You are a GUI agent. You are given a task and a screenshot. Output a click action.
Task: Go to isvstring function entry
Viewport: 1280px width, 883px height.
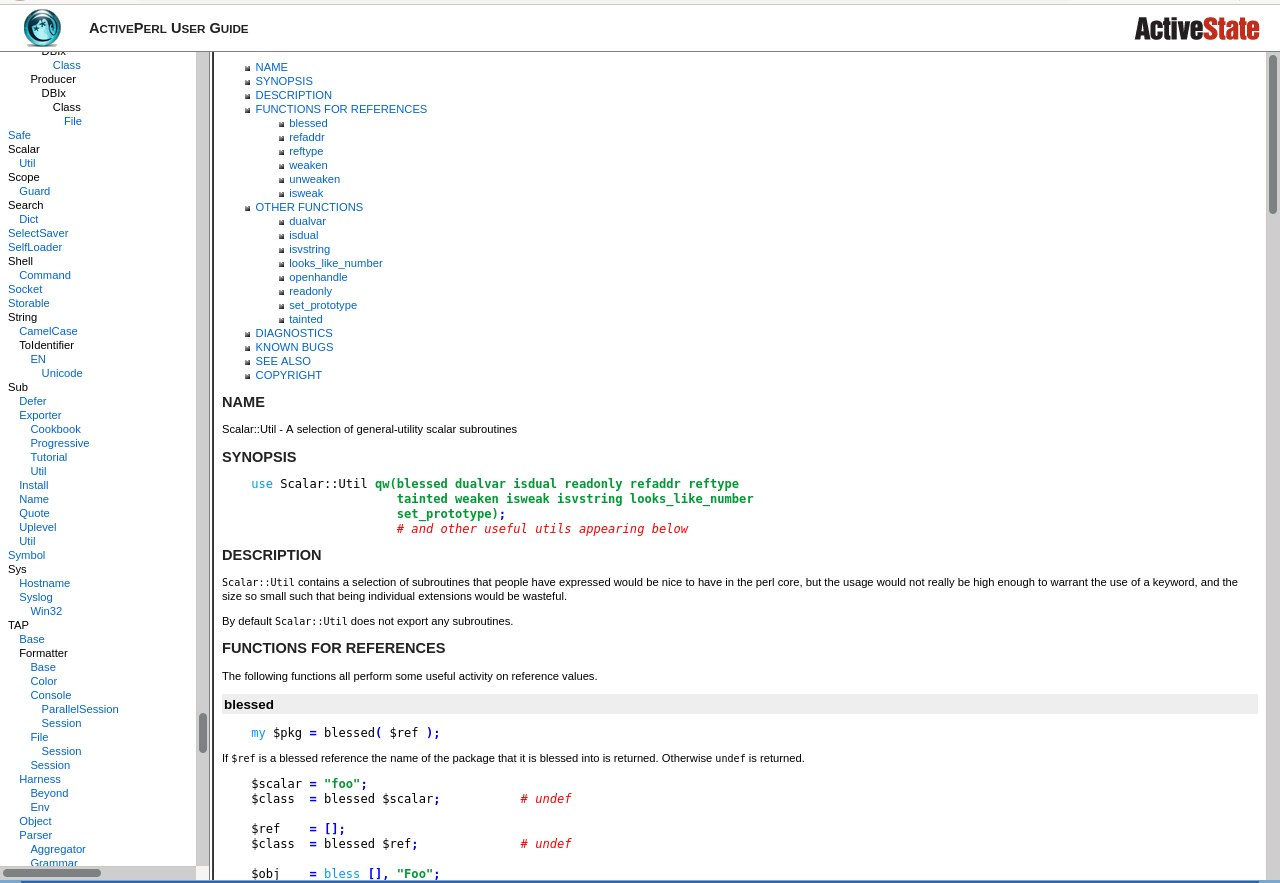pyautogui.click(x=309, y=249)
